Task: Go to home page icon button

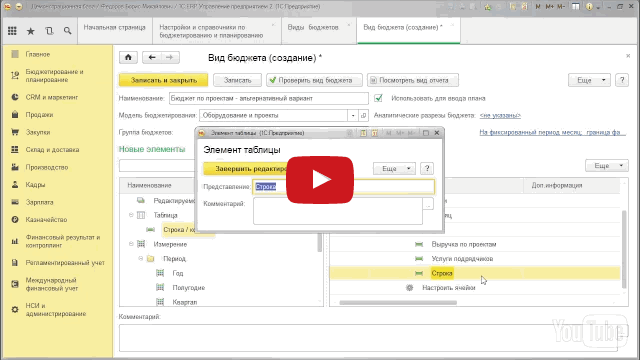Action: point(128,57)
